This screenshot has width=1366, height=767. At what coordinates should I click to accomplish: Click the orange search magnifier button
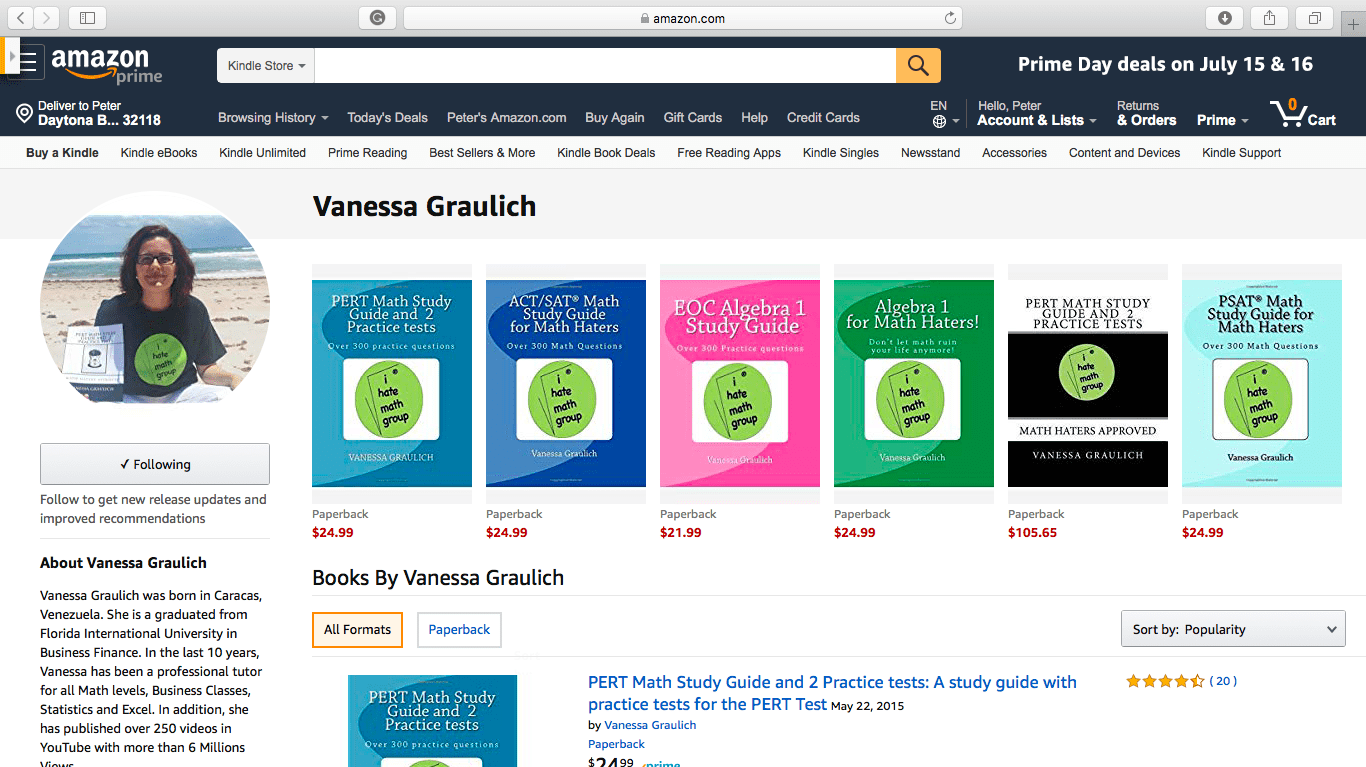click(x=918, y=66)
